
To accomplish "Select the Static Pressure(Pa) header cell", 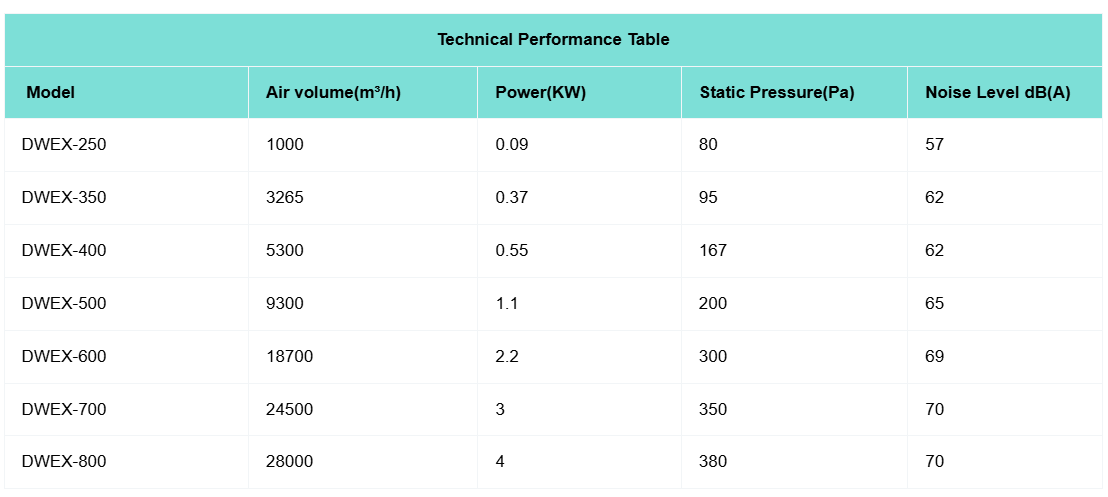I will point(777,93).
